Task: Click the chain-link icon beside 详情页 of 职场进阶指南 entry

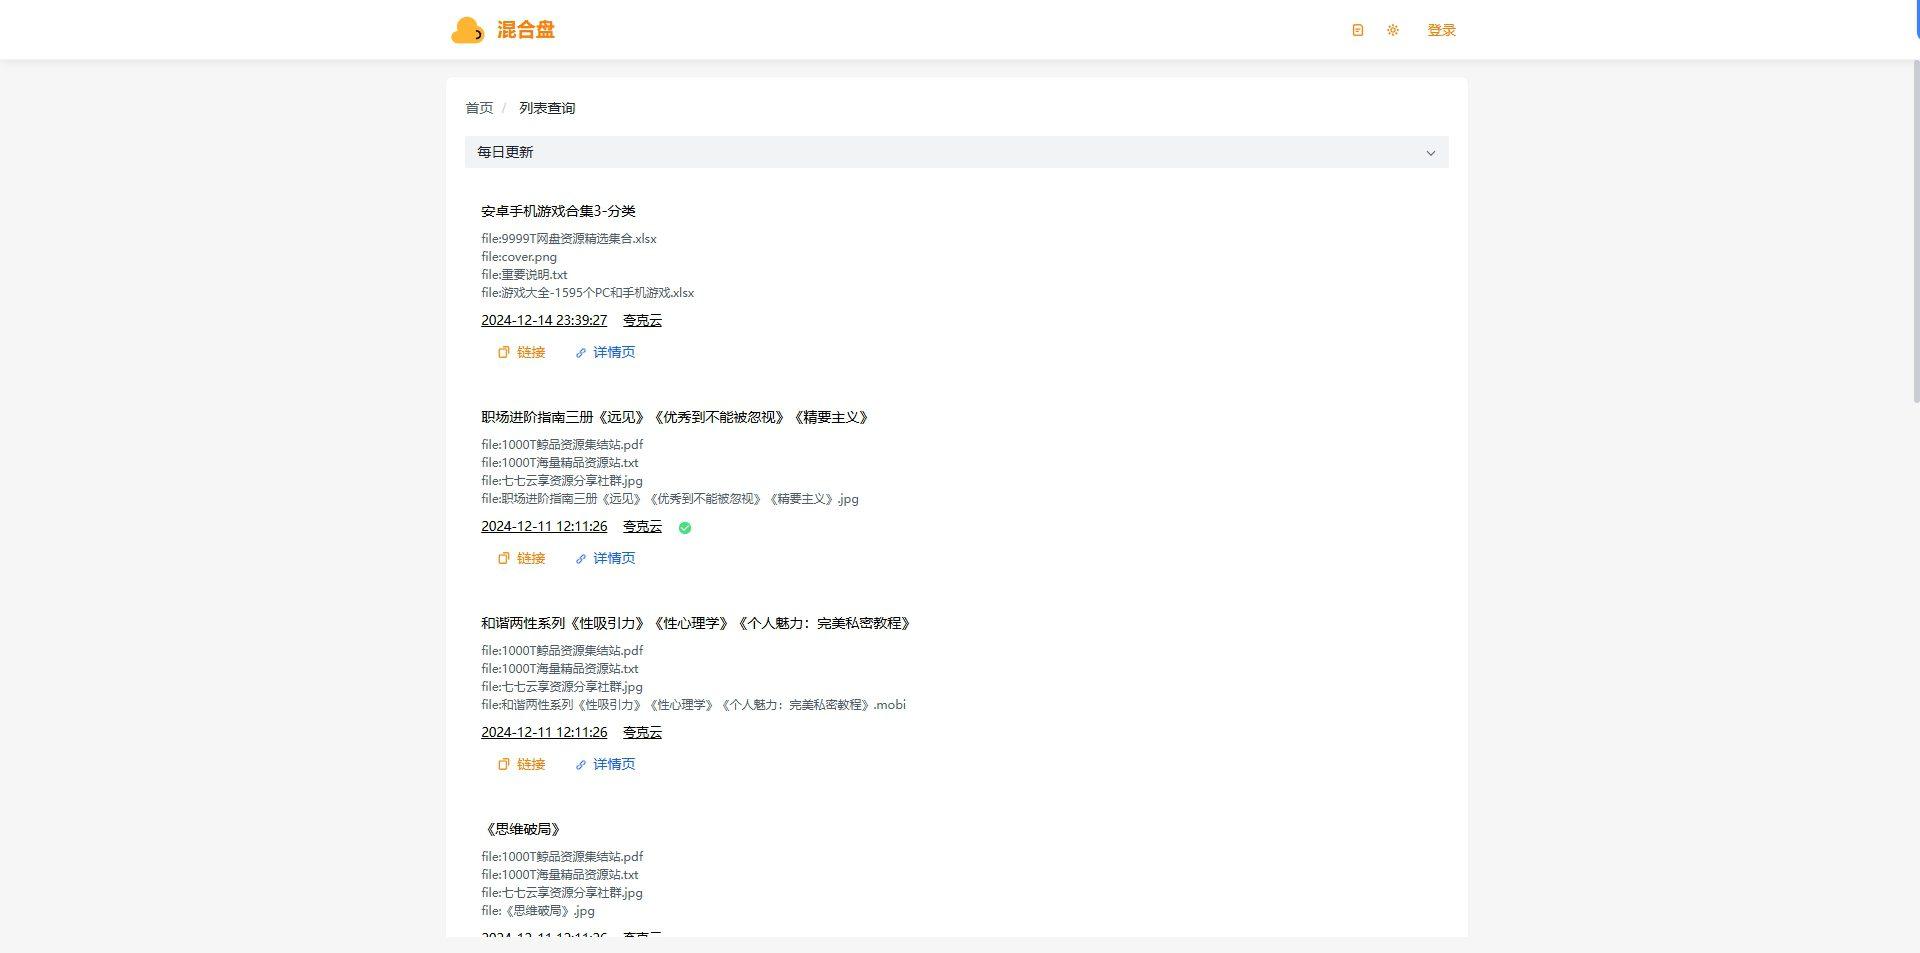Action: coord(581,558)
